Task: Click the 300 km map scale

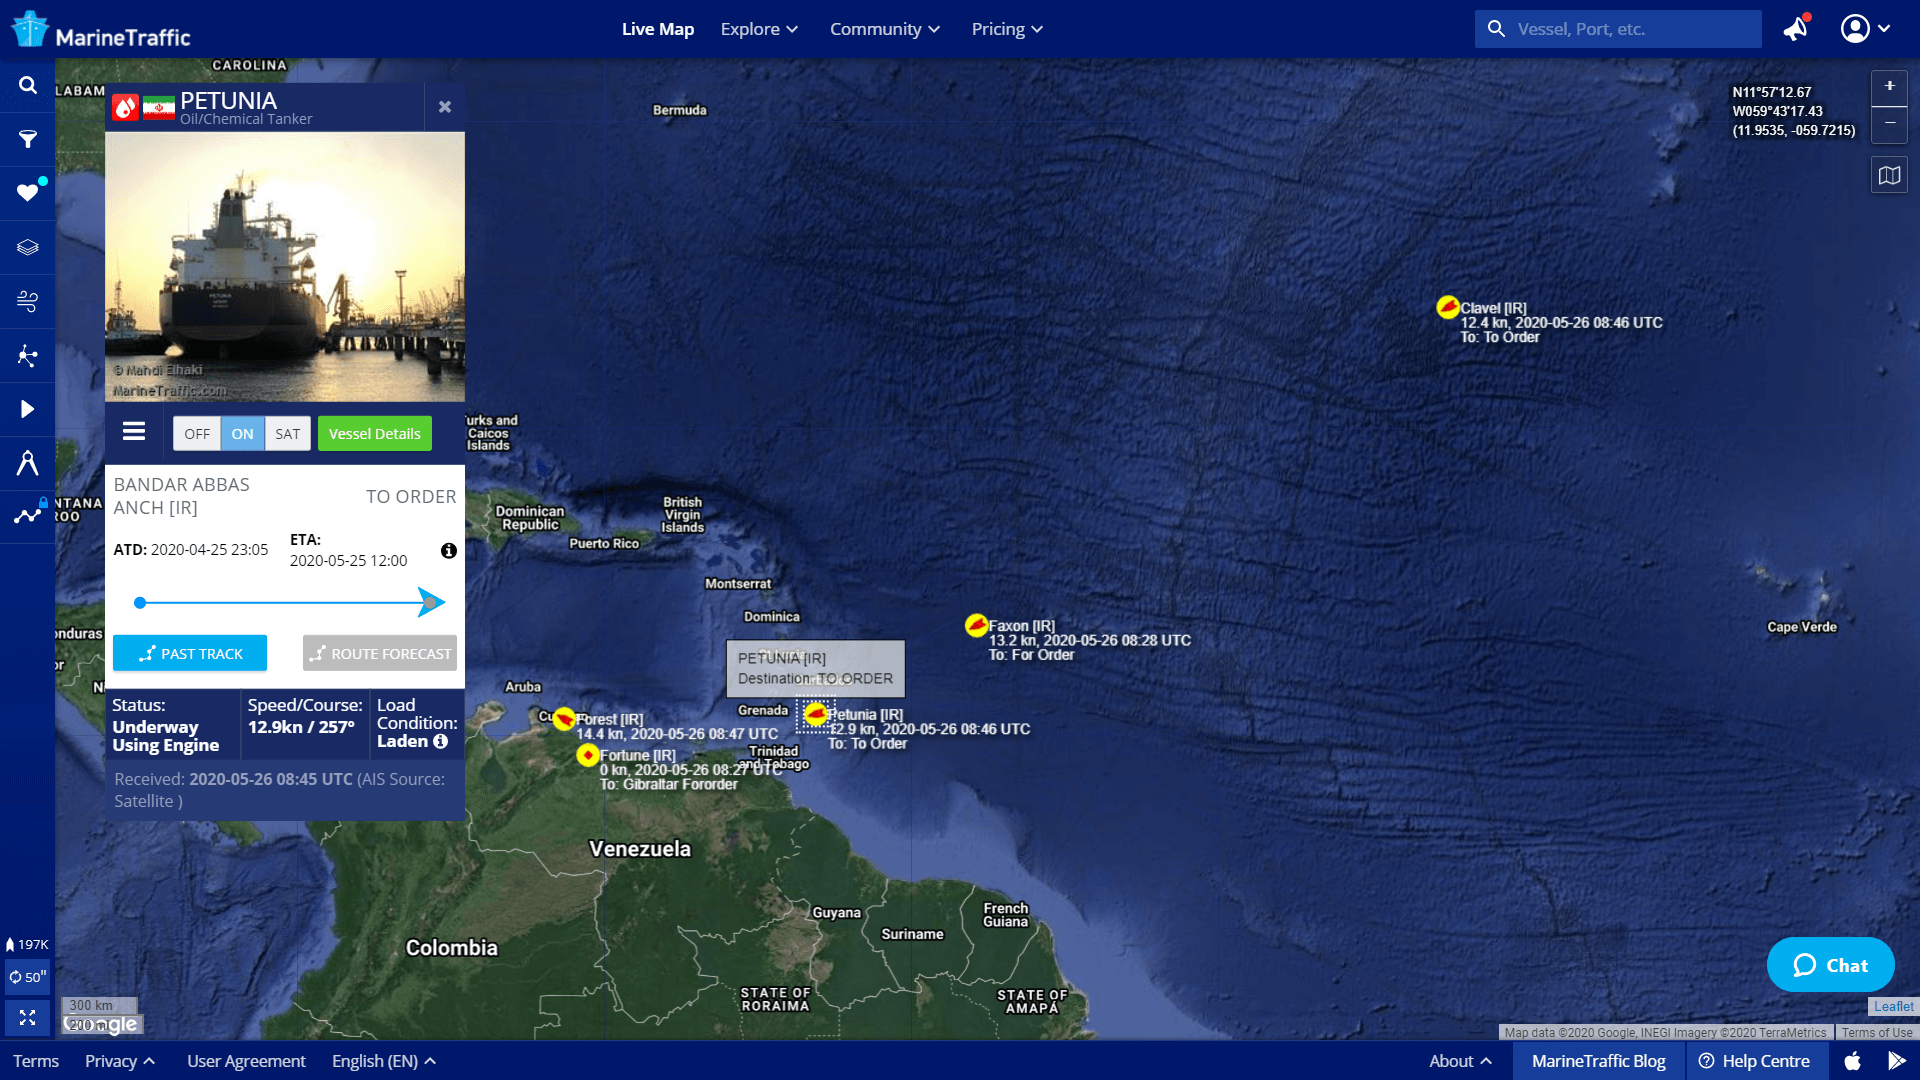Action: pyautogui.click(x=99, y=1005)
